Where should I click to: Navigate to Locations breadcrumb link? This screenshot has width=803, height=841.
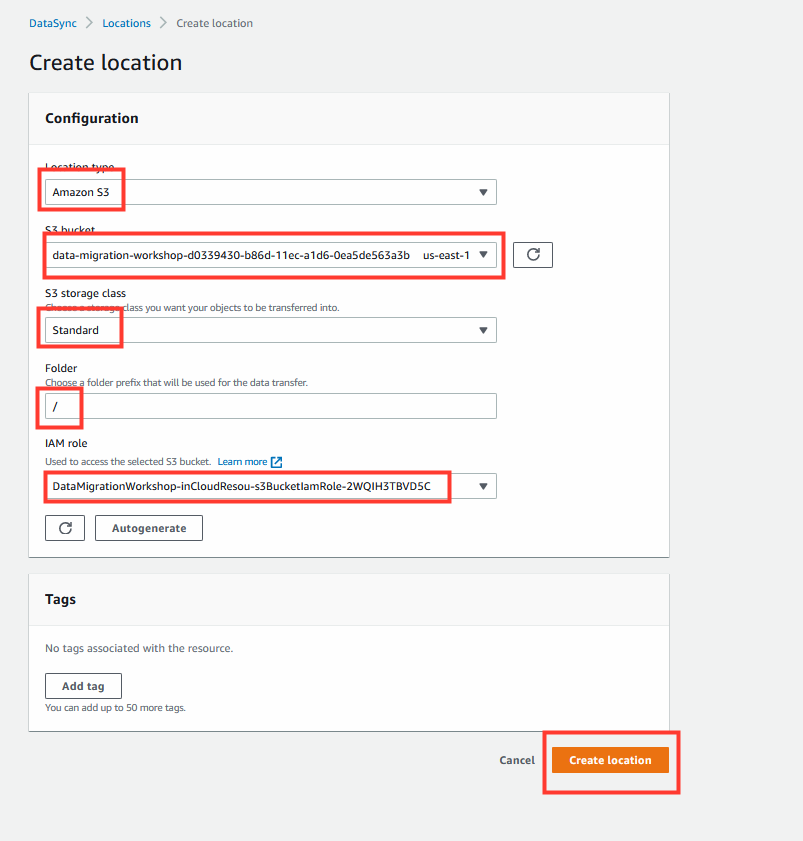pos(127,23)
